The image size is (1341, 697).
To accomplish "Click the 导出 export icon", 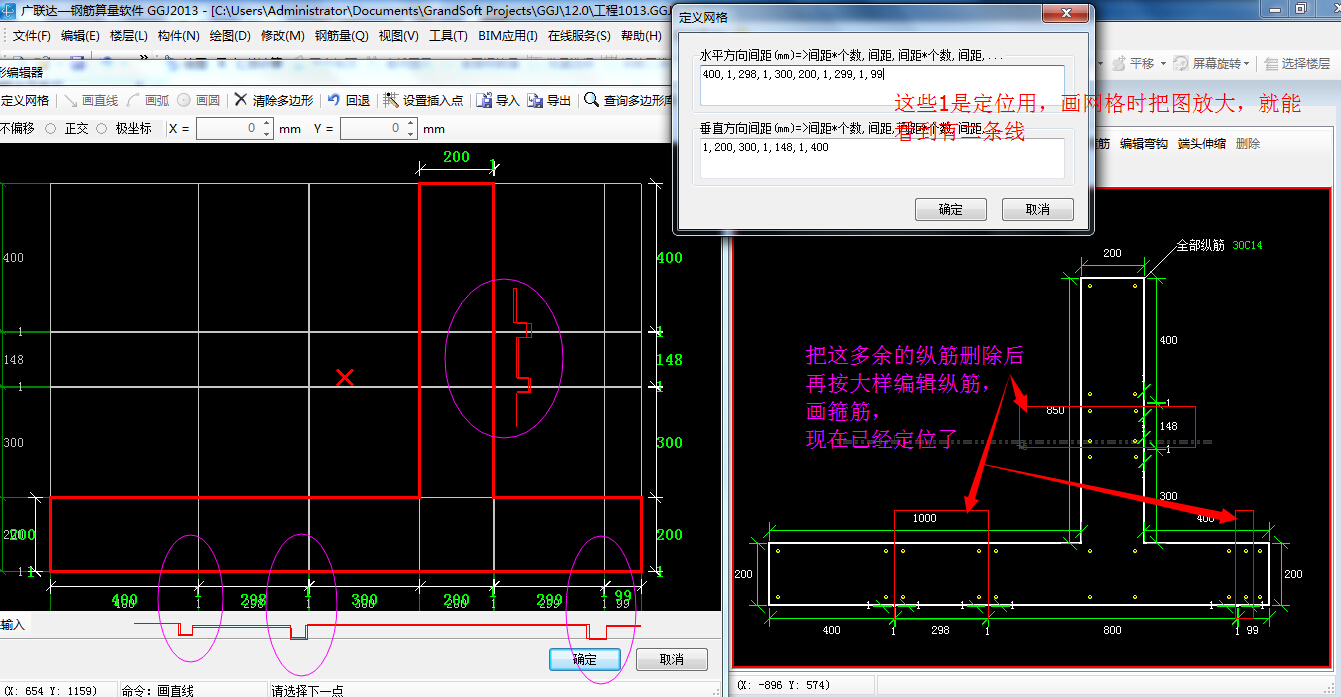I will (x=535, y=100).
